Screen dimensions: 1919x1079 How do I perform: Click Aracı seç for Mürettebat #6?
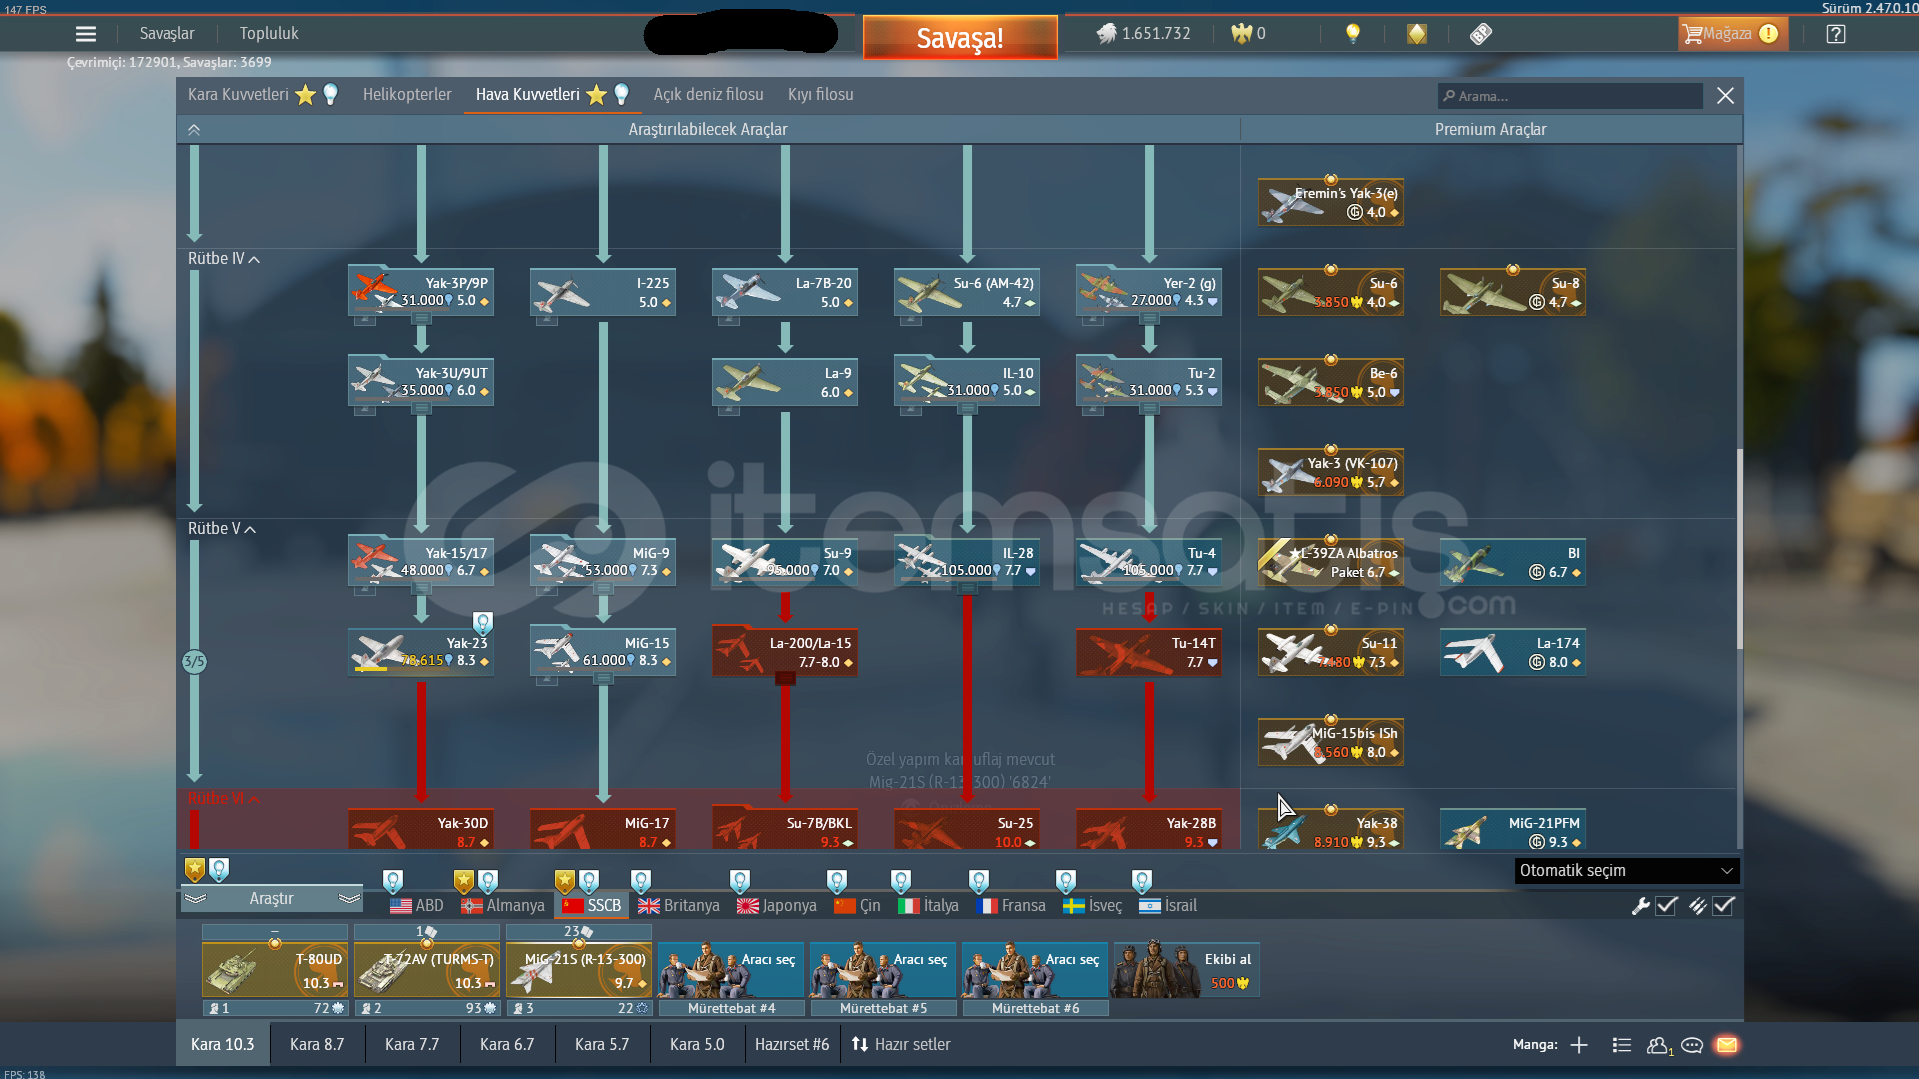pyautogui.click(x=1036, y=971)
